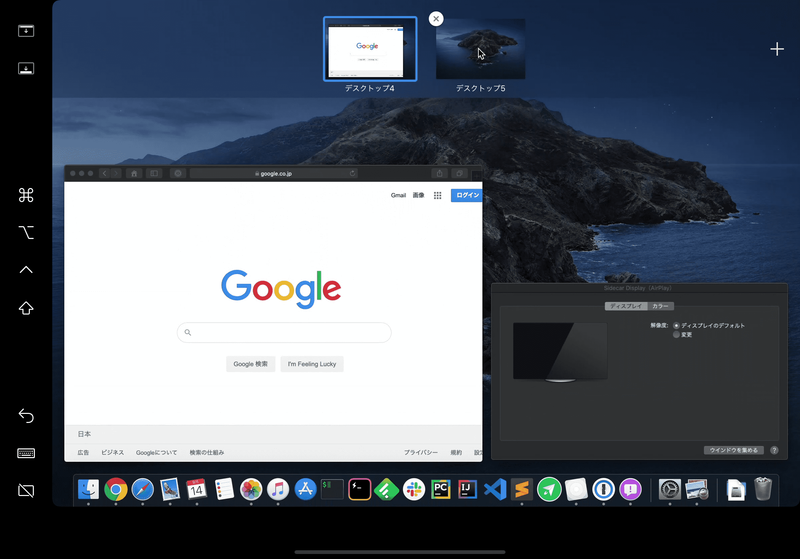This screenshot has height=559, width=800.
Task: Click the I'm Feeling Lucky button
Action: [x=312, y=364]
